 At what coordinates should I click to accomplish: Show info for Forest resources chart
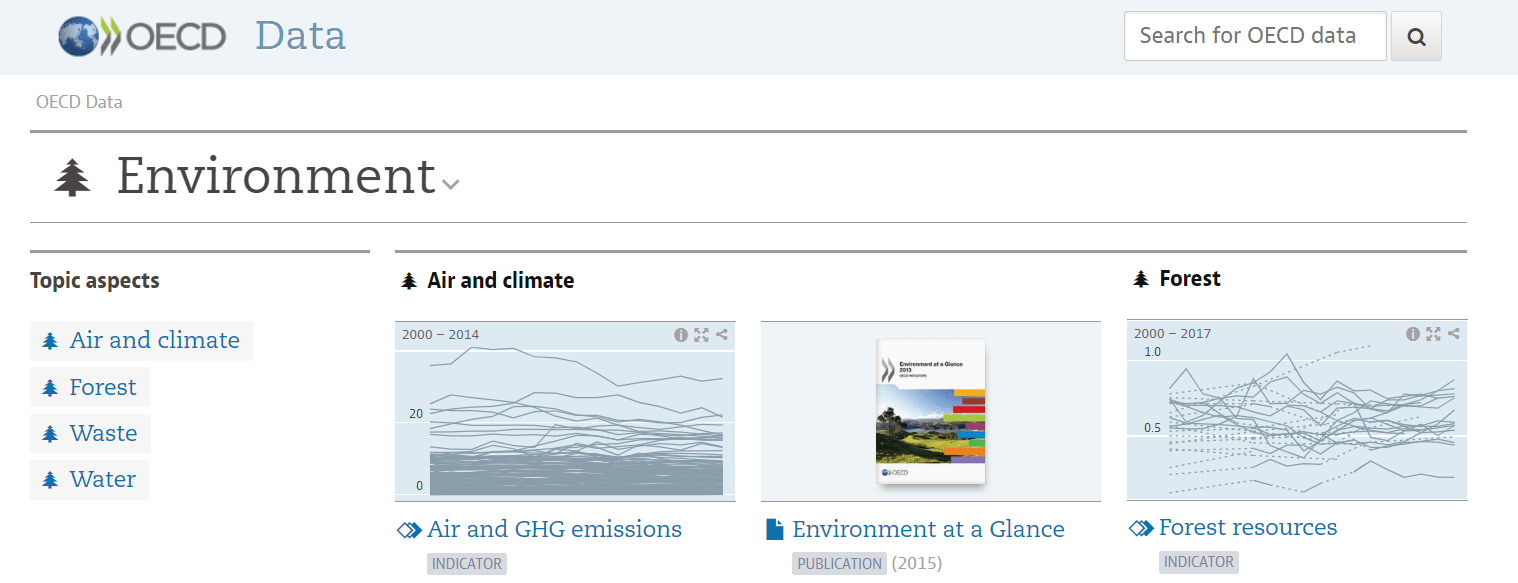[x=1413, y=334]
